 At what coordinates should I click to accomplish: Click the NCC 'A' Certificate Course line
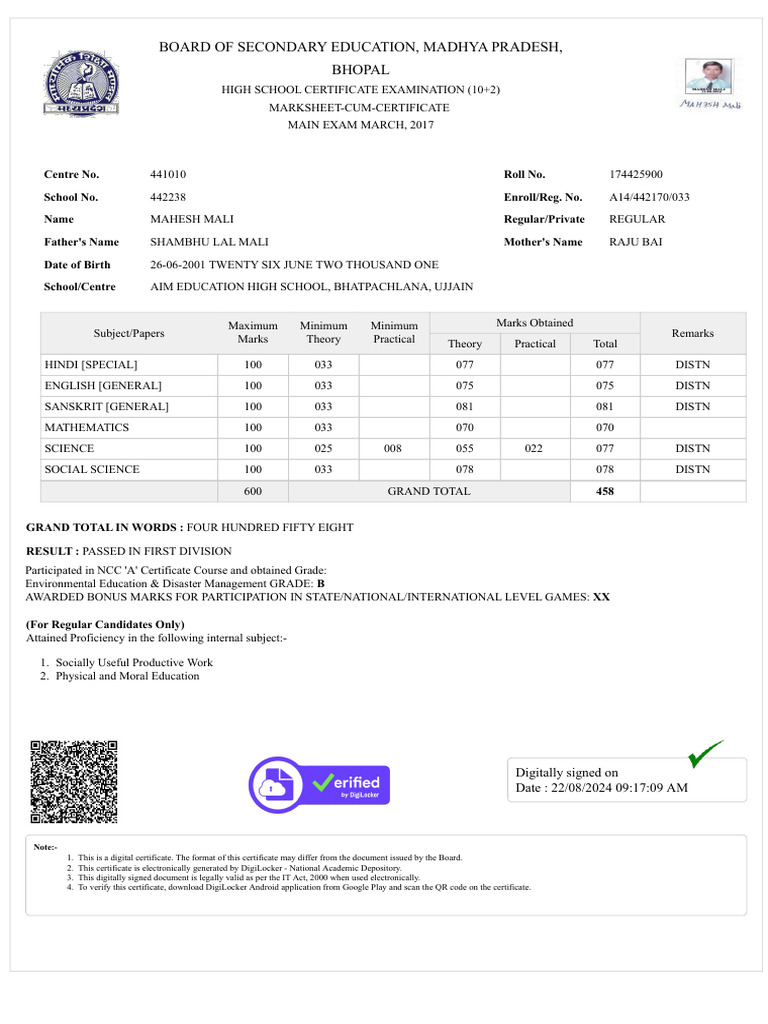coord(176,571)
